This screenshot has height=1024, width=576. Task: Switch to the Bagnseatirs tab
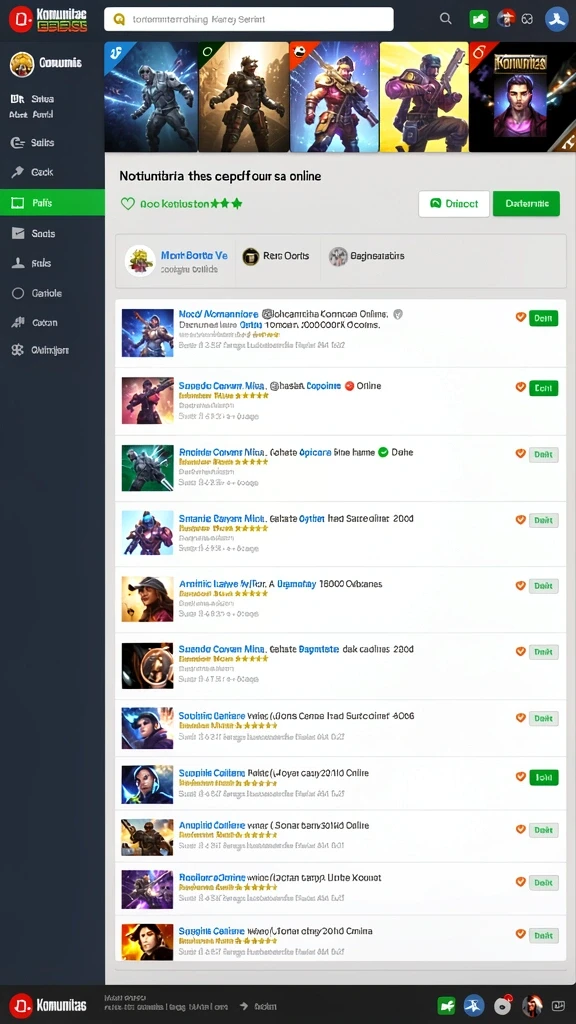click(367, 256)
